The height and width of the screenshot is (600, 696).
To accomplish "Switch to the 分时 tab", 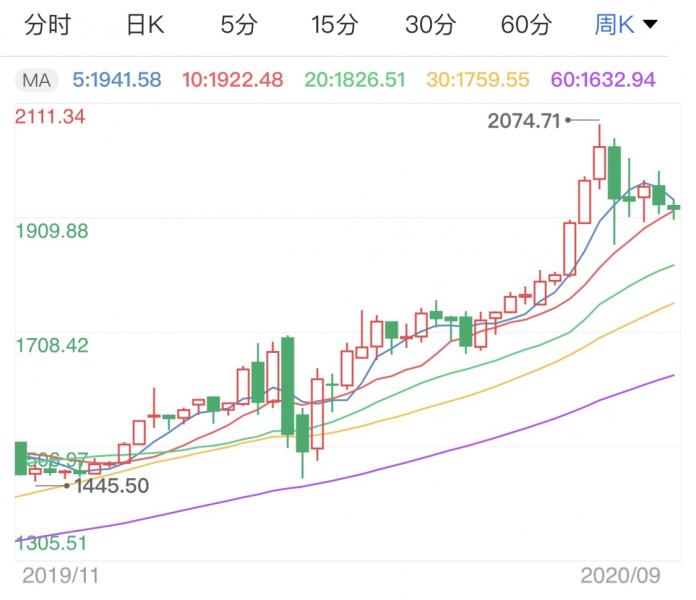I will point(46,26).
